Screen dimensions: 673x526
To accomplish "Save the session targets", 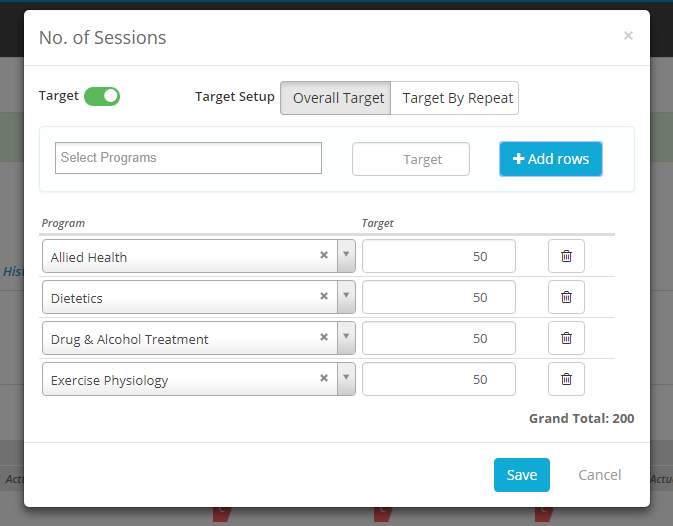I will [x=521, y=475].
